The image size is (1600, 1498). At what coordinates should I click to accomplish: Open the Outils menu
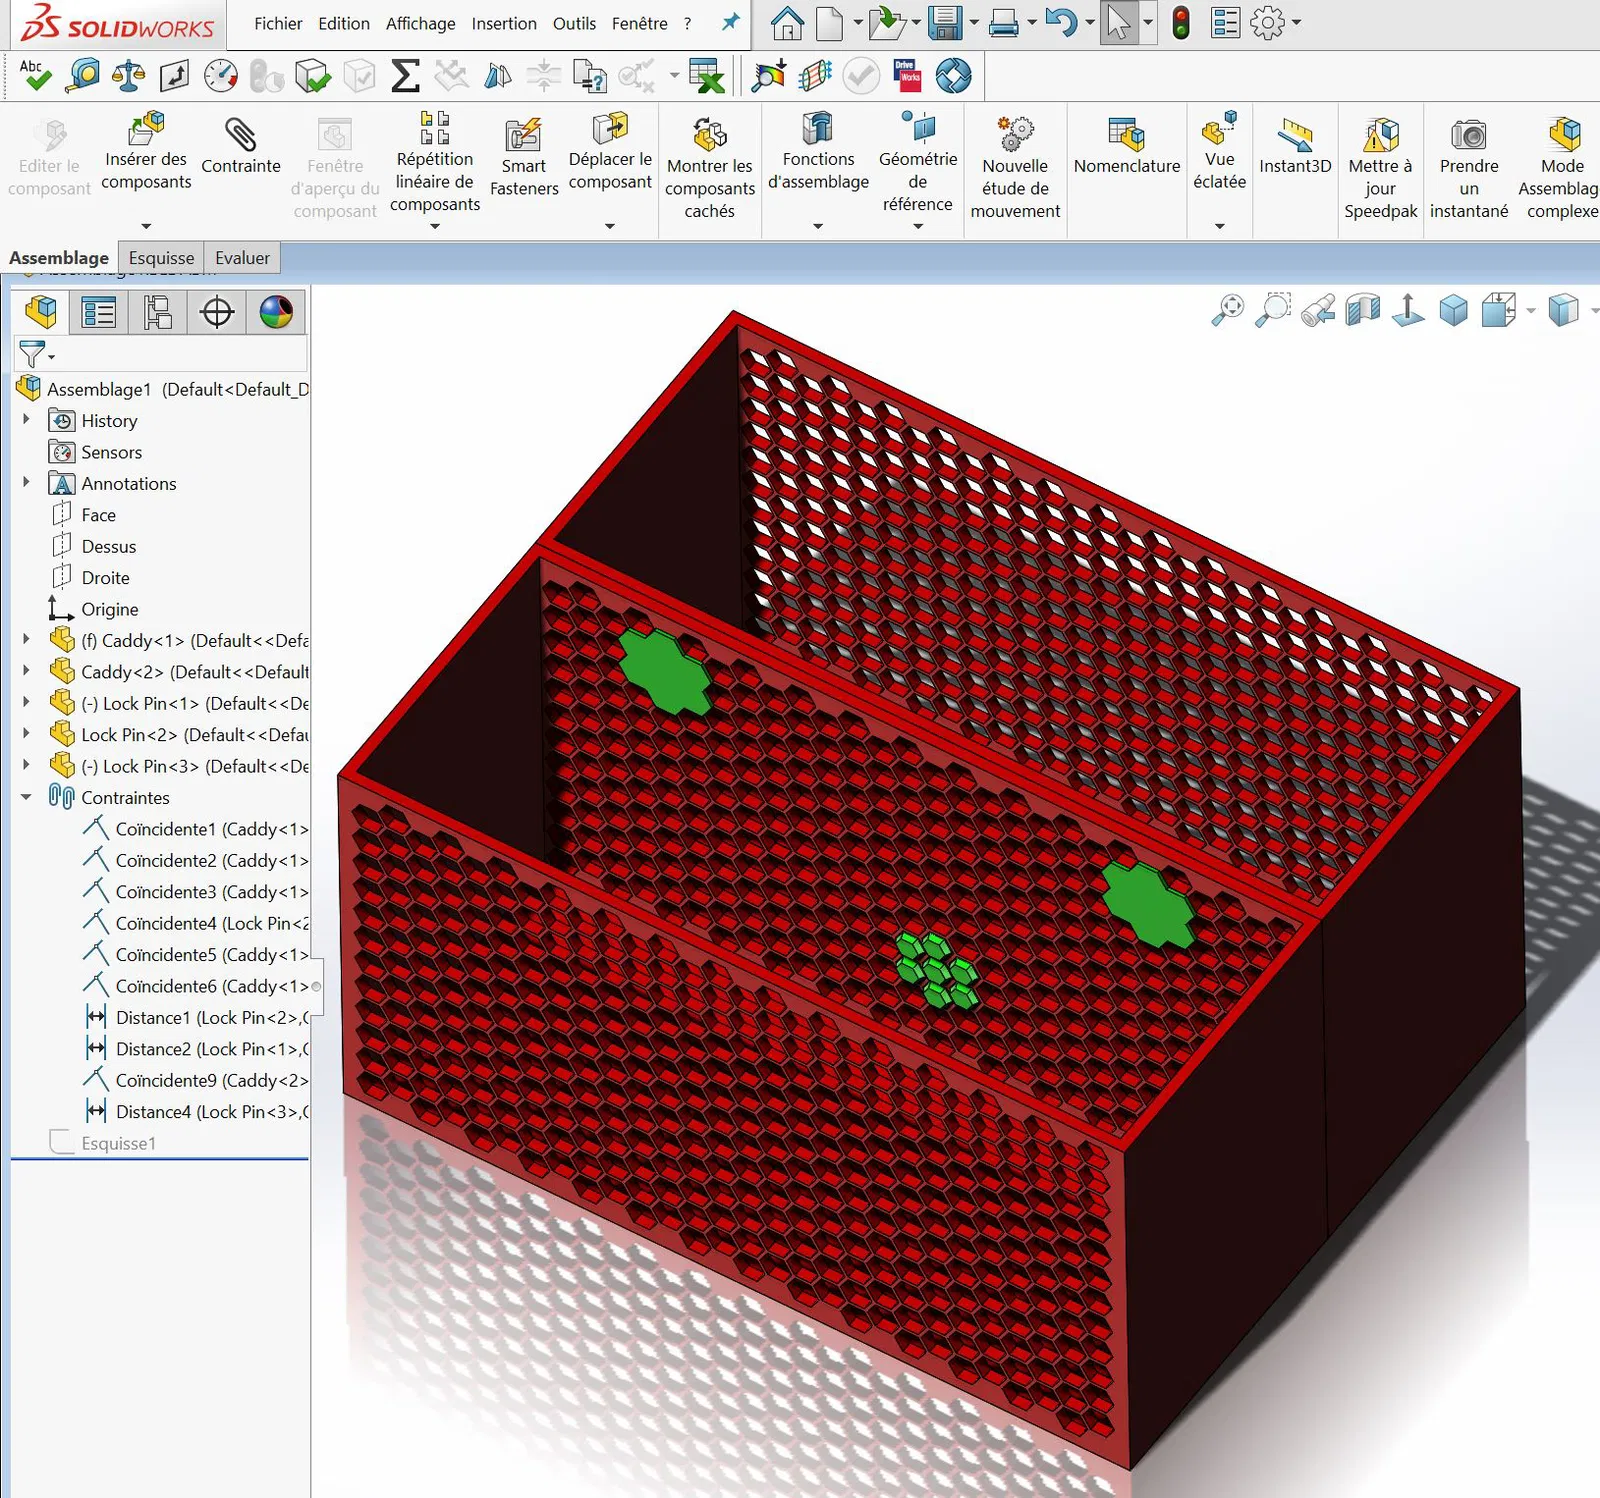[x=574, y=23]
